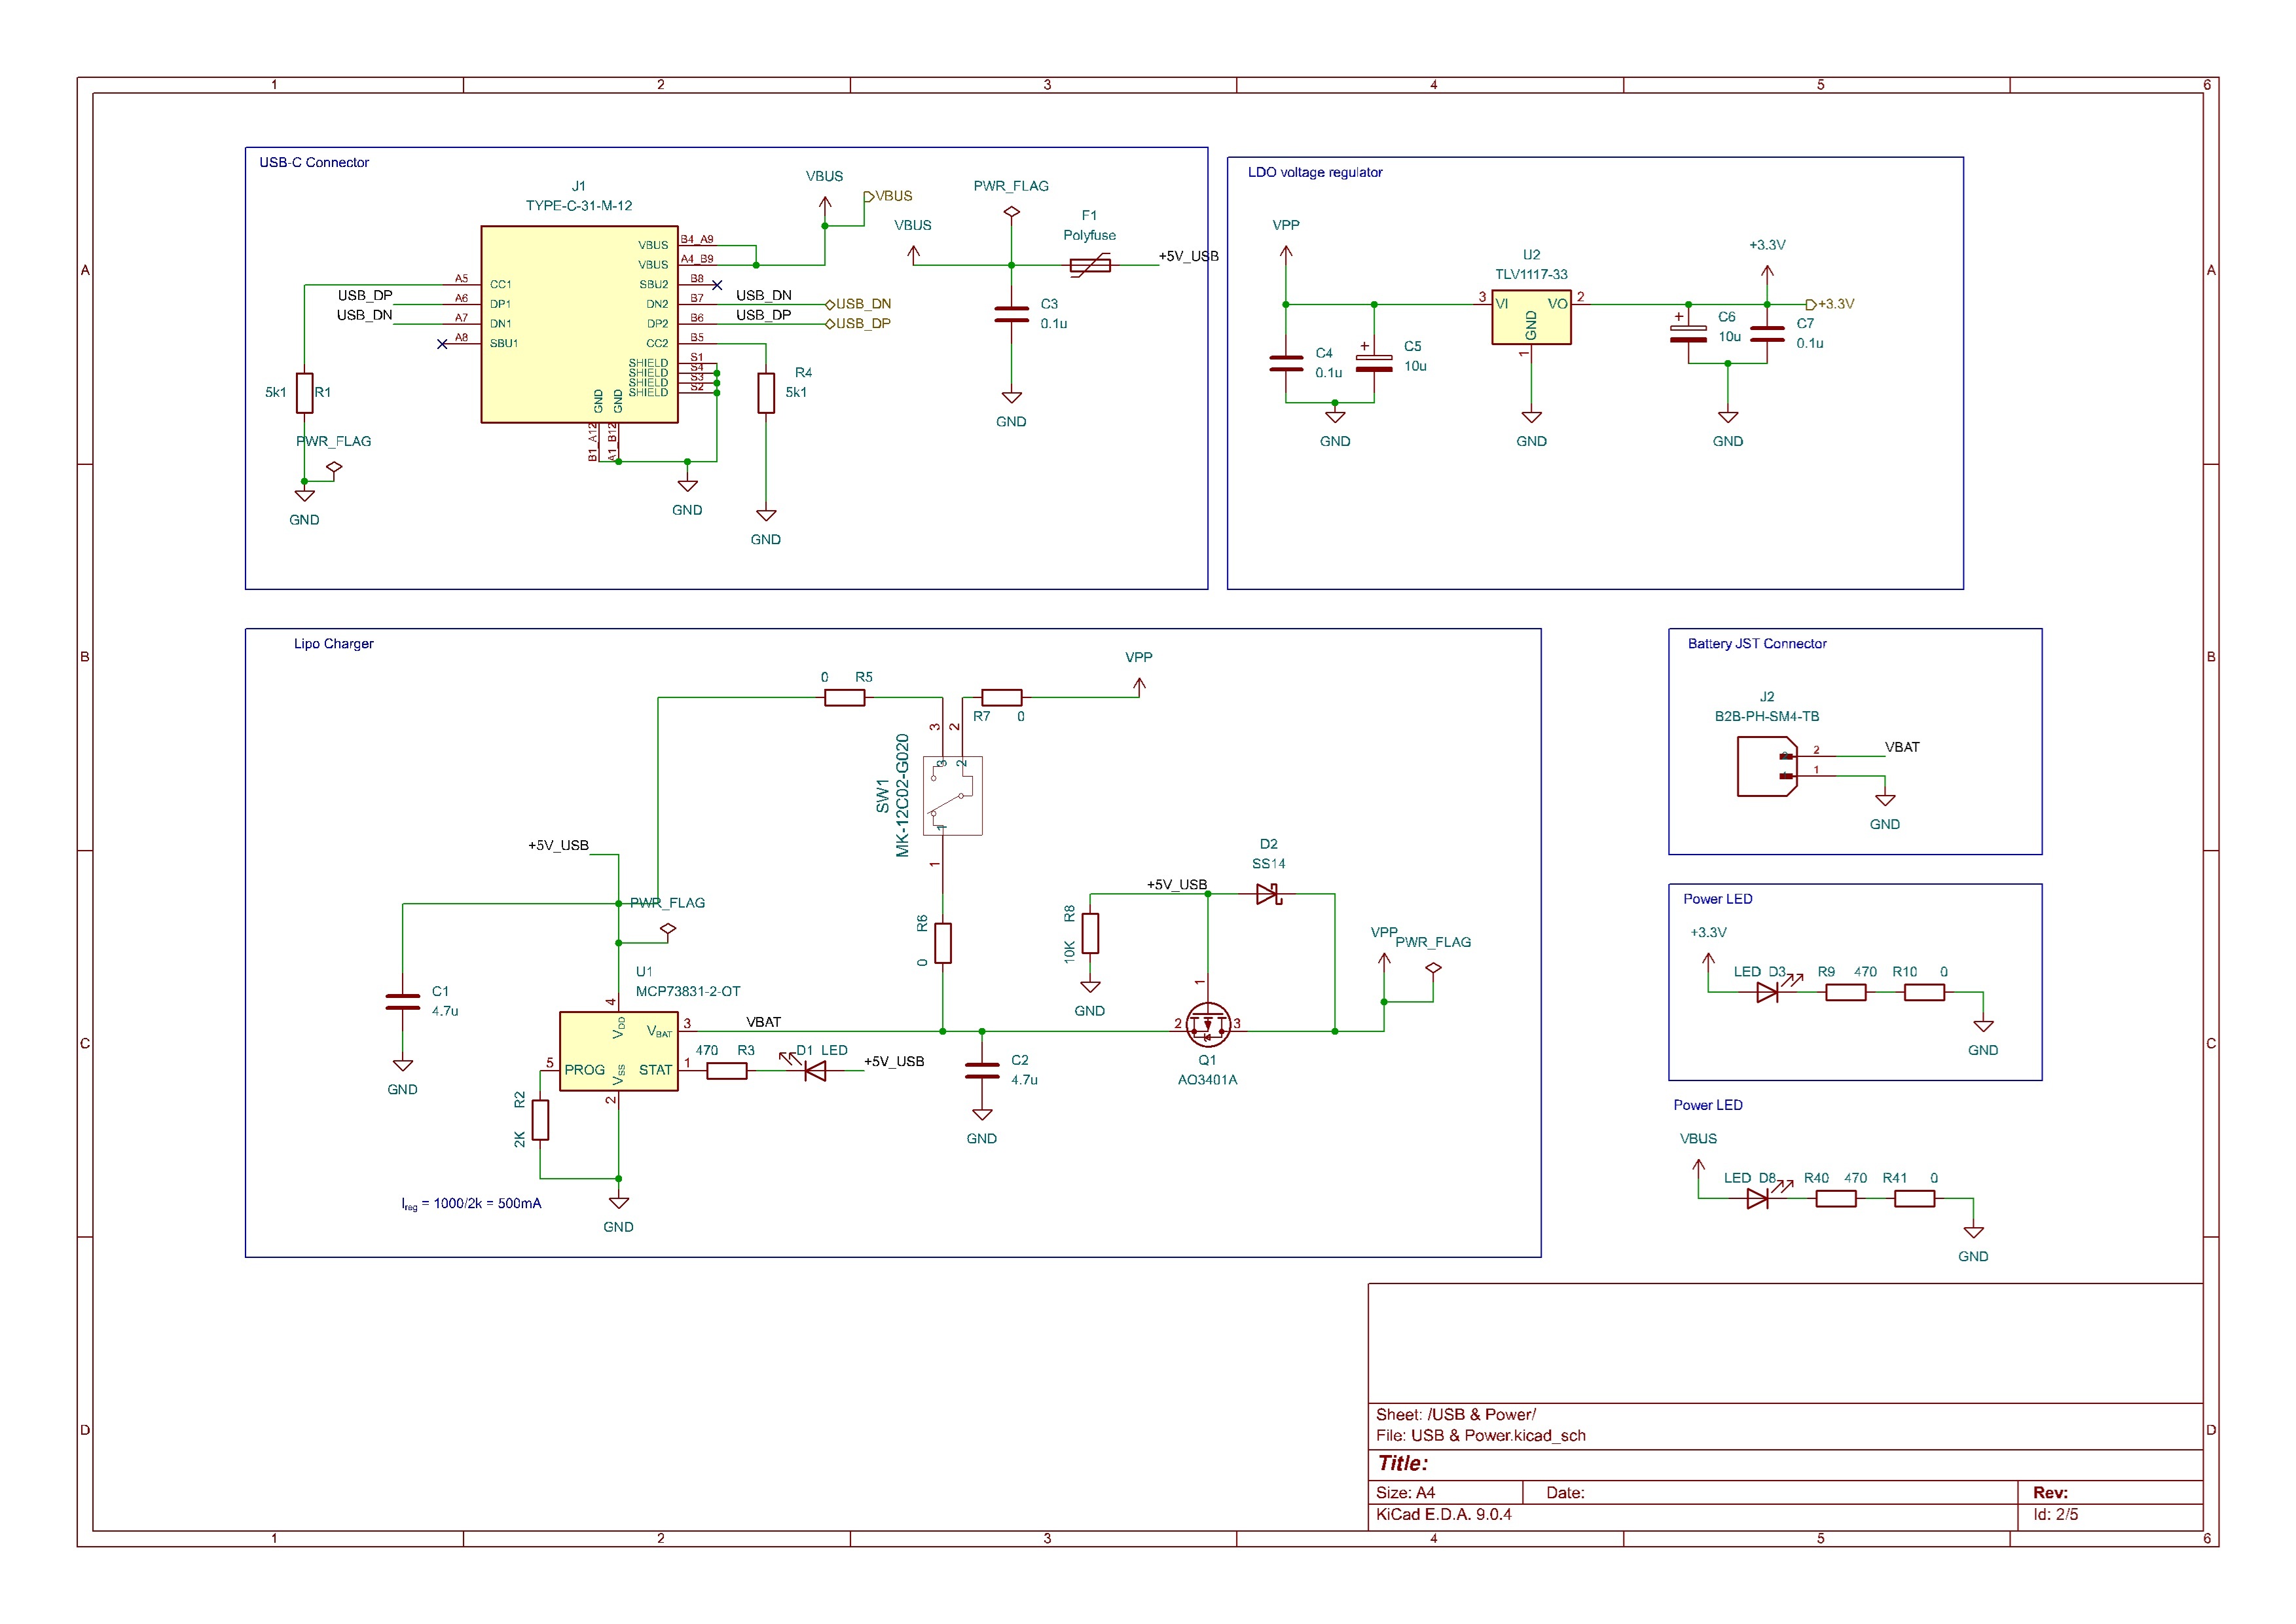Screen dimensions: 2296x1624
Task: Select the D8 VBUS LED symbol
Action: point(1757,1198)
